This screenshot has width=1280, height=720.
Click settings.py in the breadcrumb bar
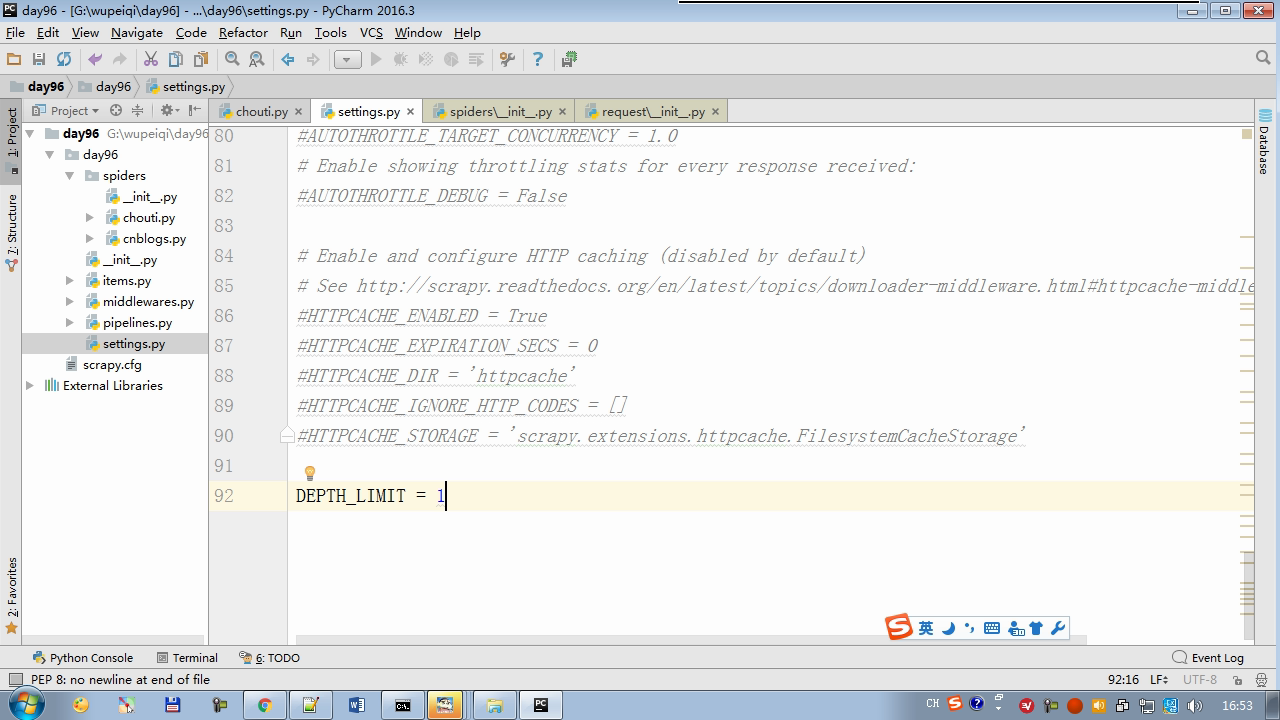click(x=185, y=86)
